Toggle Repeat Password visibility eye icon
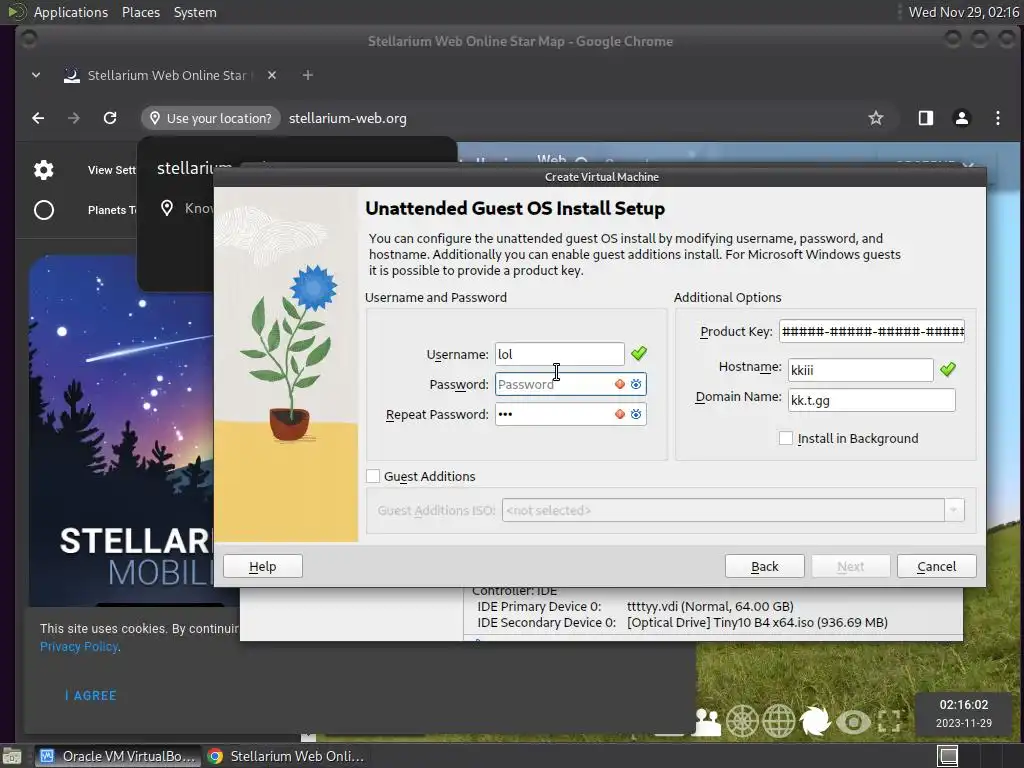The image size is (1024, 768). [636, 414]
